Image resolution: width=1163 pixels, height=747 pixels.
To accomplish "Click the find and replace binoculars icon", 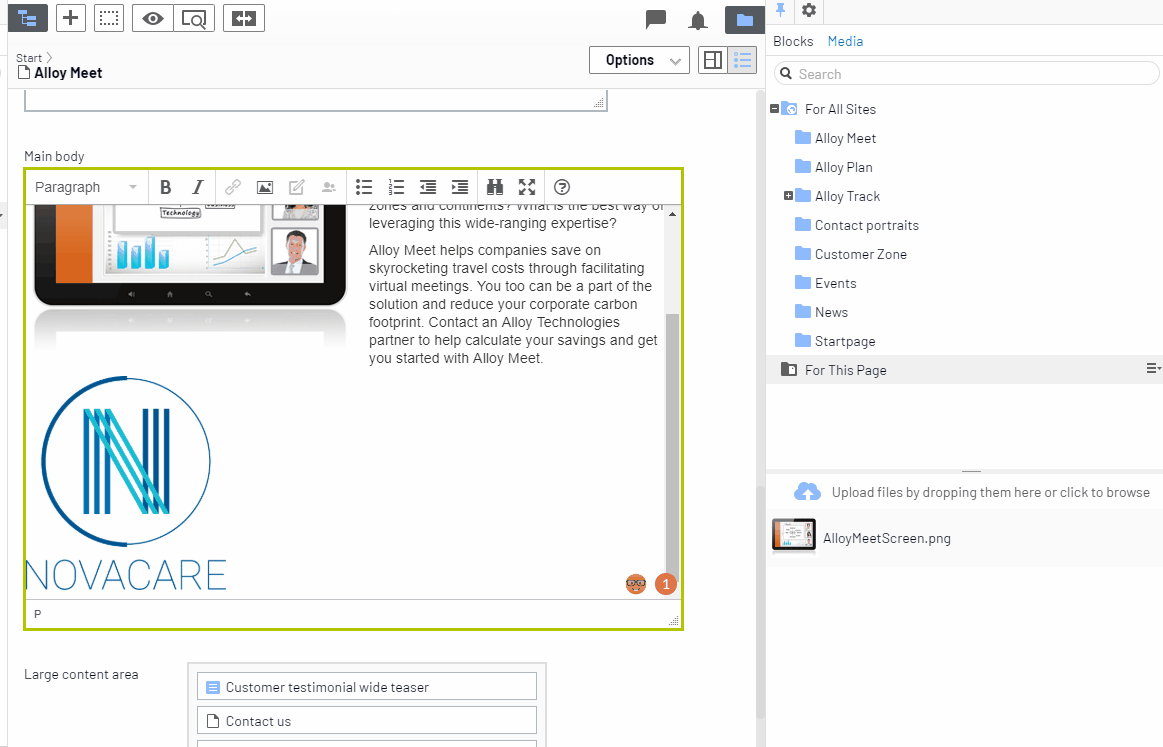I will coord(495,187).
